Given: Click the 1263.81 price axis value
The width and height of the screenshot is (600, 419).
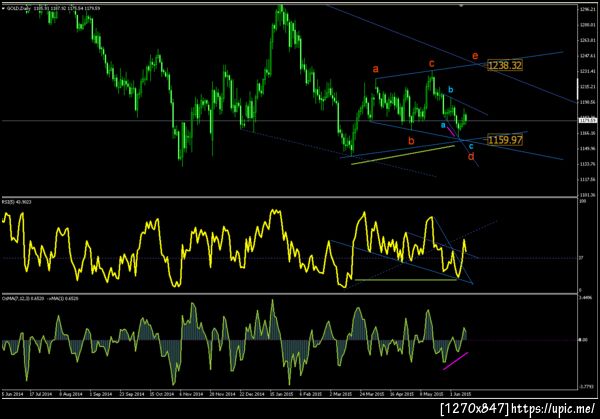Looking at the screenshot, I should [587, 40].
